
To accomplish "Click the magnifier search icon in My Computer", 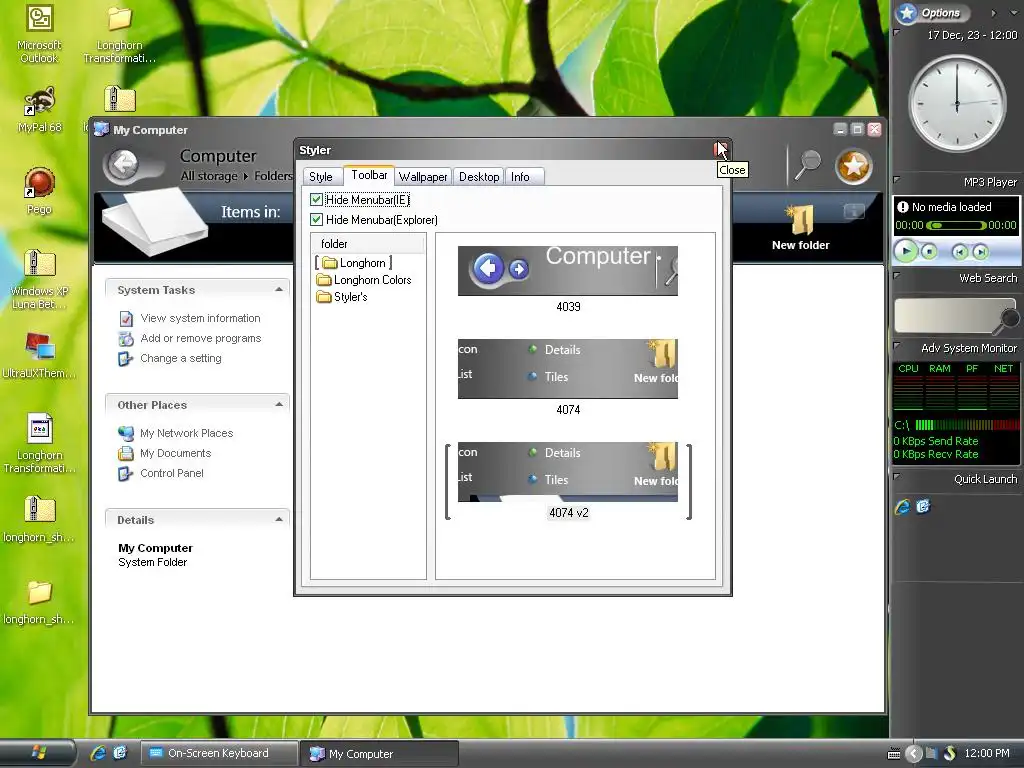I will point(808,164).
